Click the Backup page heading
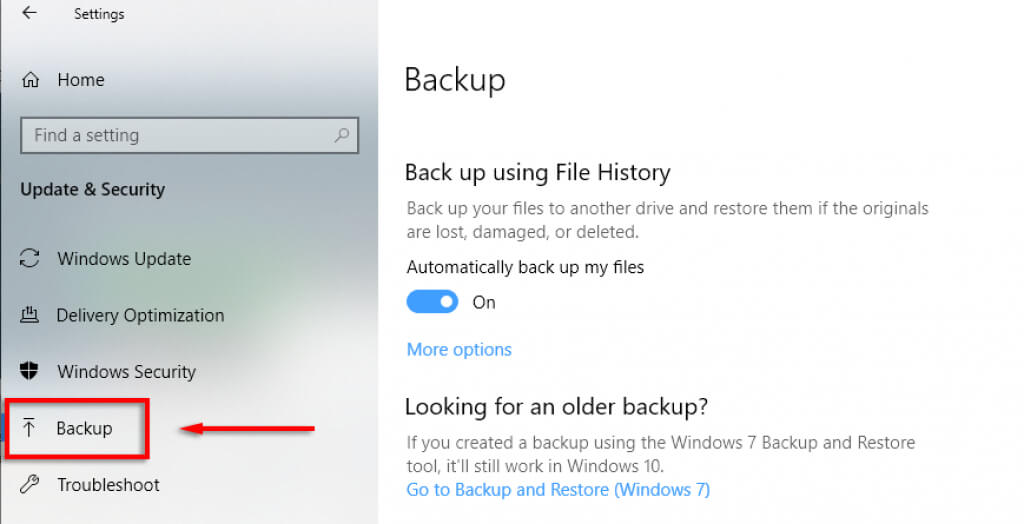 click(x=455, y=80)
